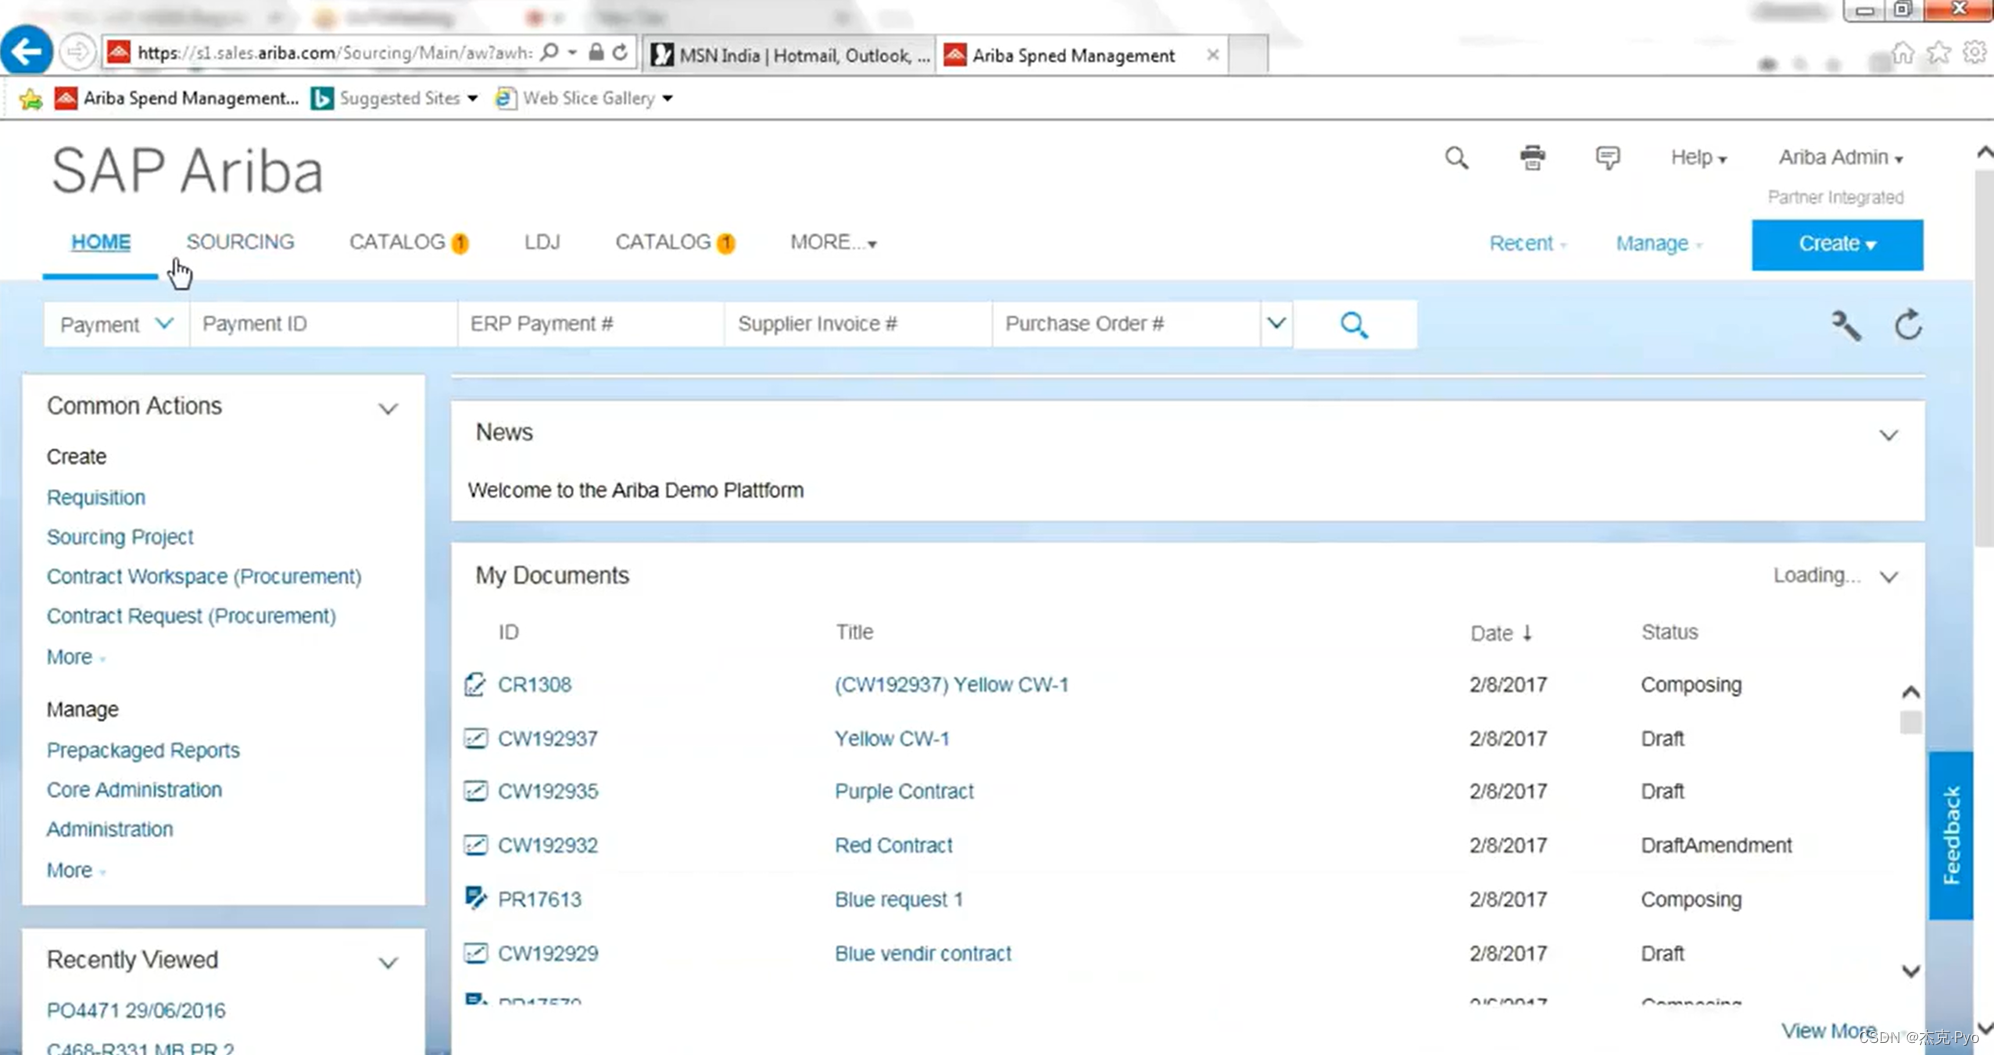Open the Payment search type dropdown
Screen dimensions: 1994x1055
click(116, 325)
